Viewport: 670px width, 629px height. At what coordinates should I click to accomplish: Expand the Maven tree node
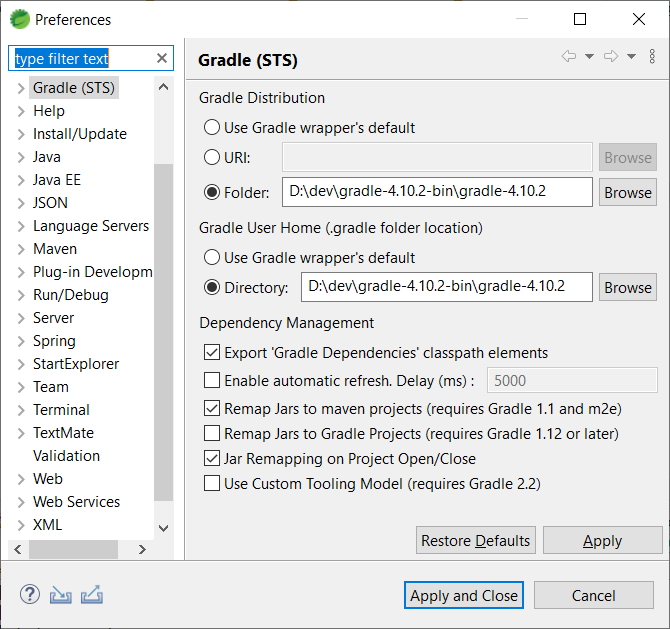pyautogui.click(x=21, y=249)
